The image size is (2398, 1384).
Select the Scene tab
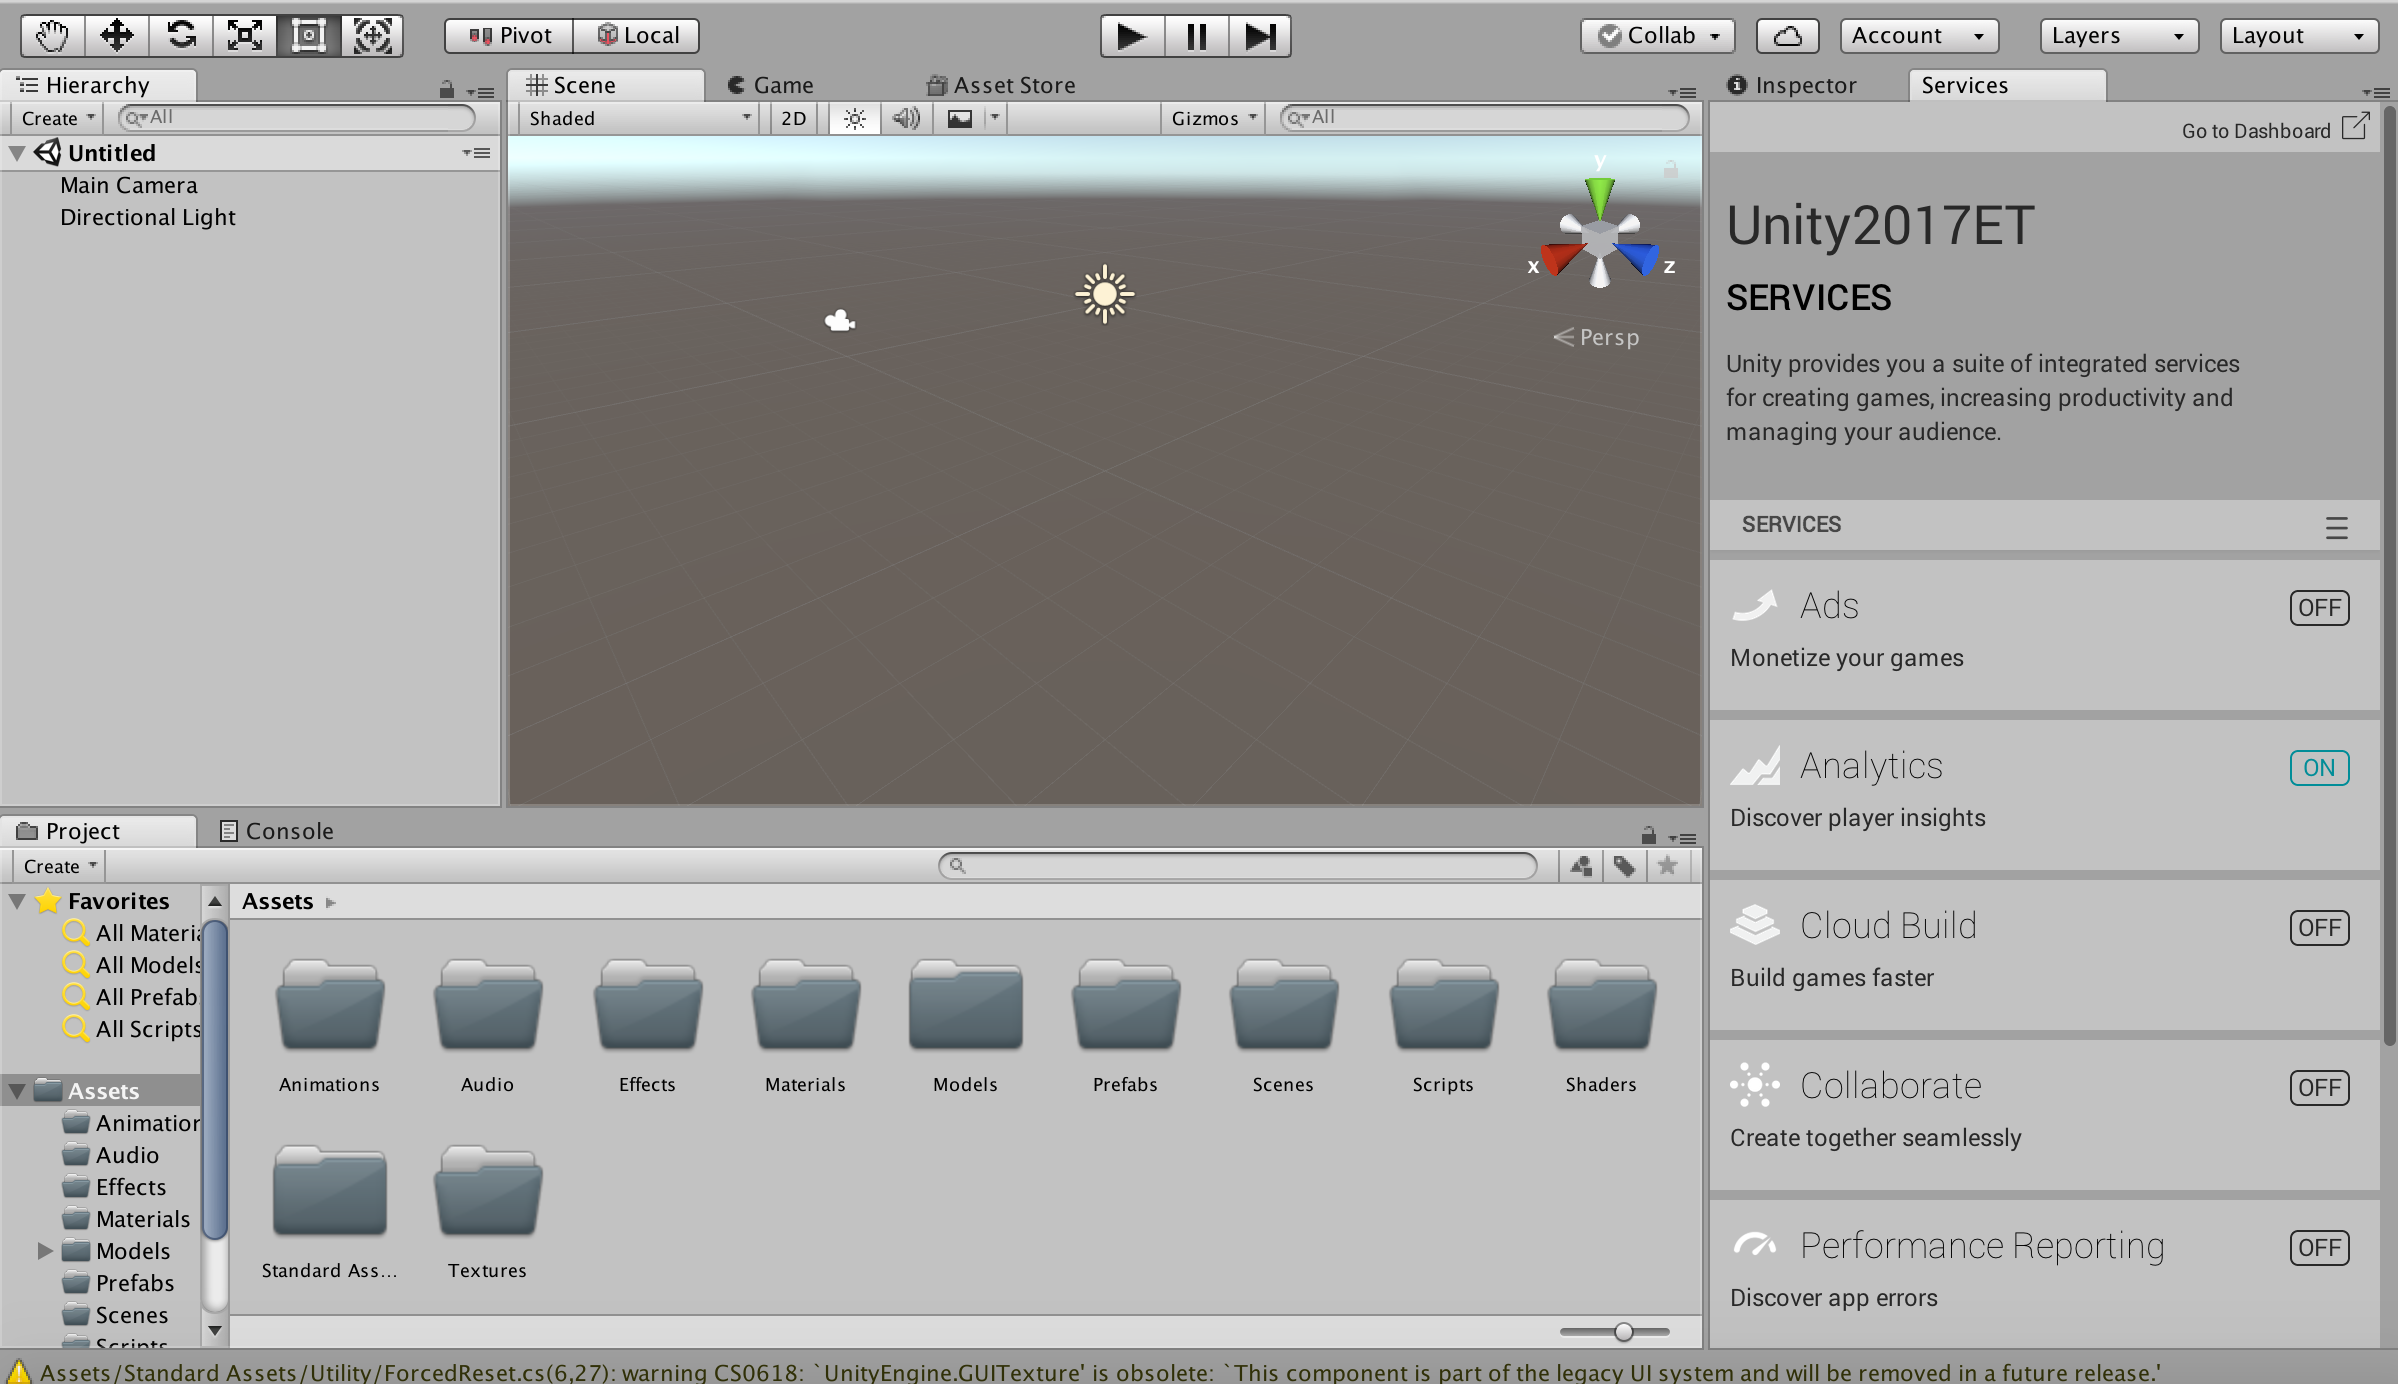click(x=606, y=85)
